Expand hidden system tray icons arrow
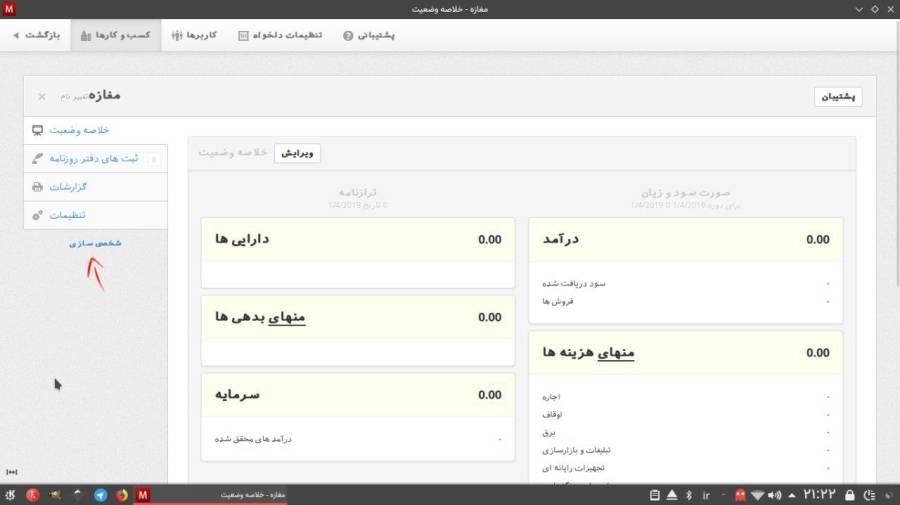 coord(793,495)
